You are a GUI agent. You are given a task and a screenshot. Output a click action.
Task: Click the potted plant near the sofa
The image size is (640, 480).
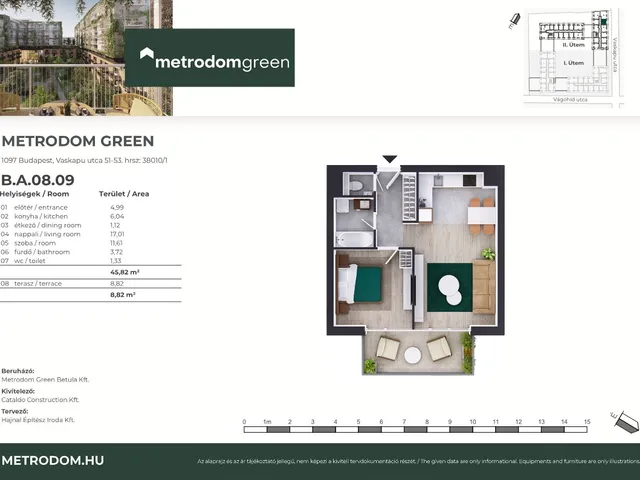coord(488,254)
